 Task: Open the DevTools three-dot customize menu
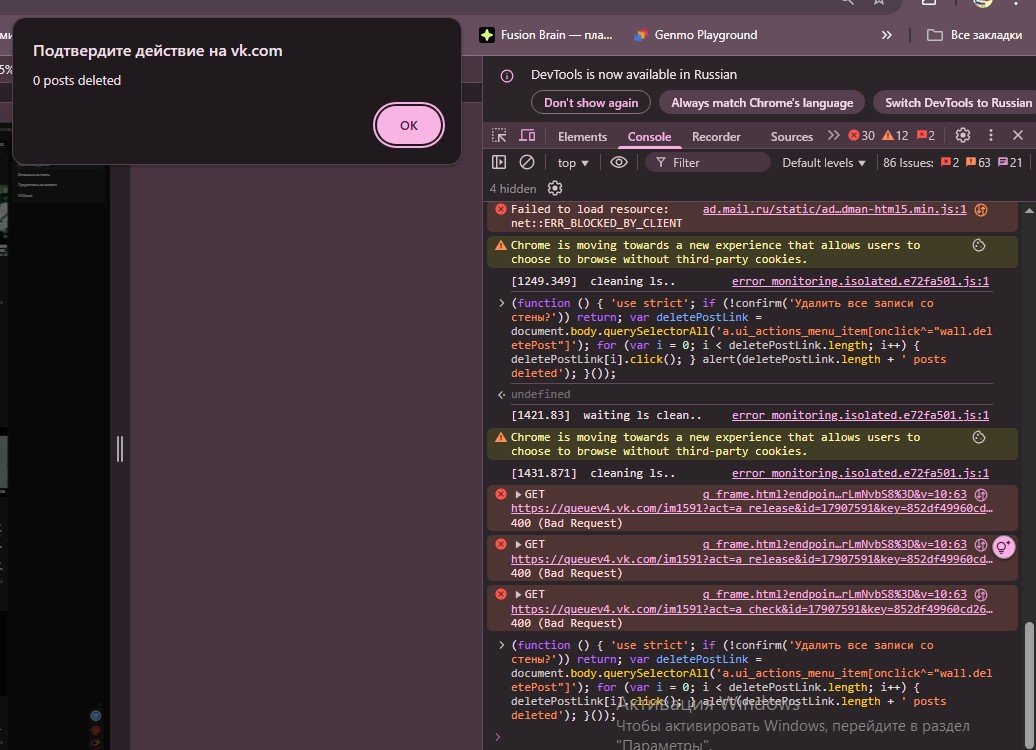990,135
